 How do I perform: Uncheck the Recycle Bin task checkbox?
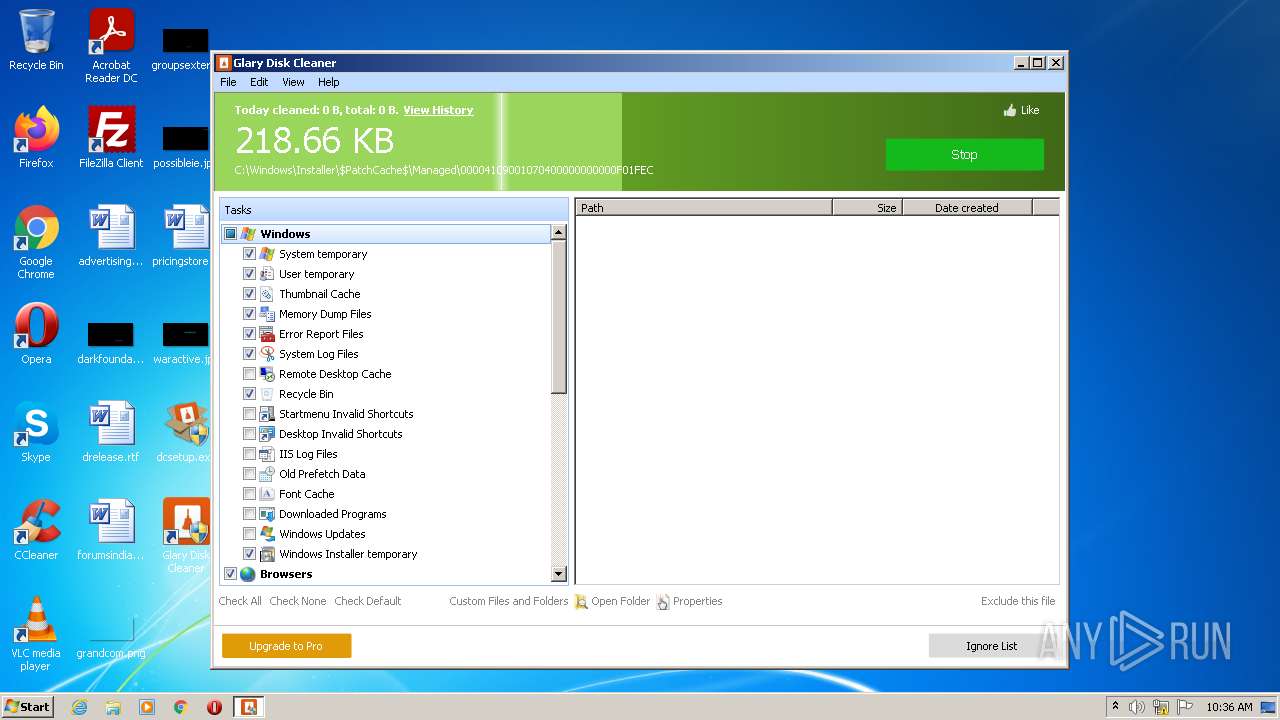point(250,394)
